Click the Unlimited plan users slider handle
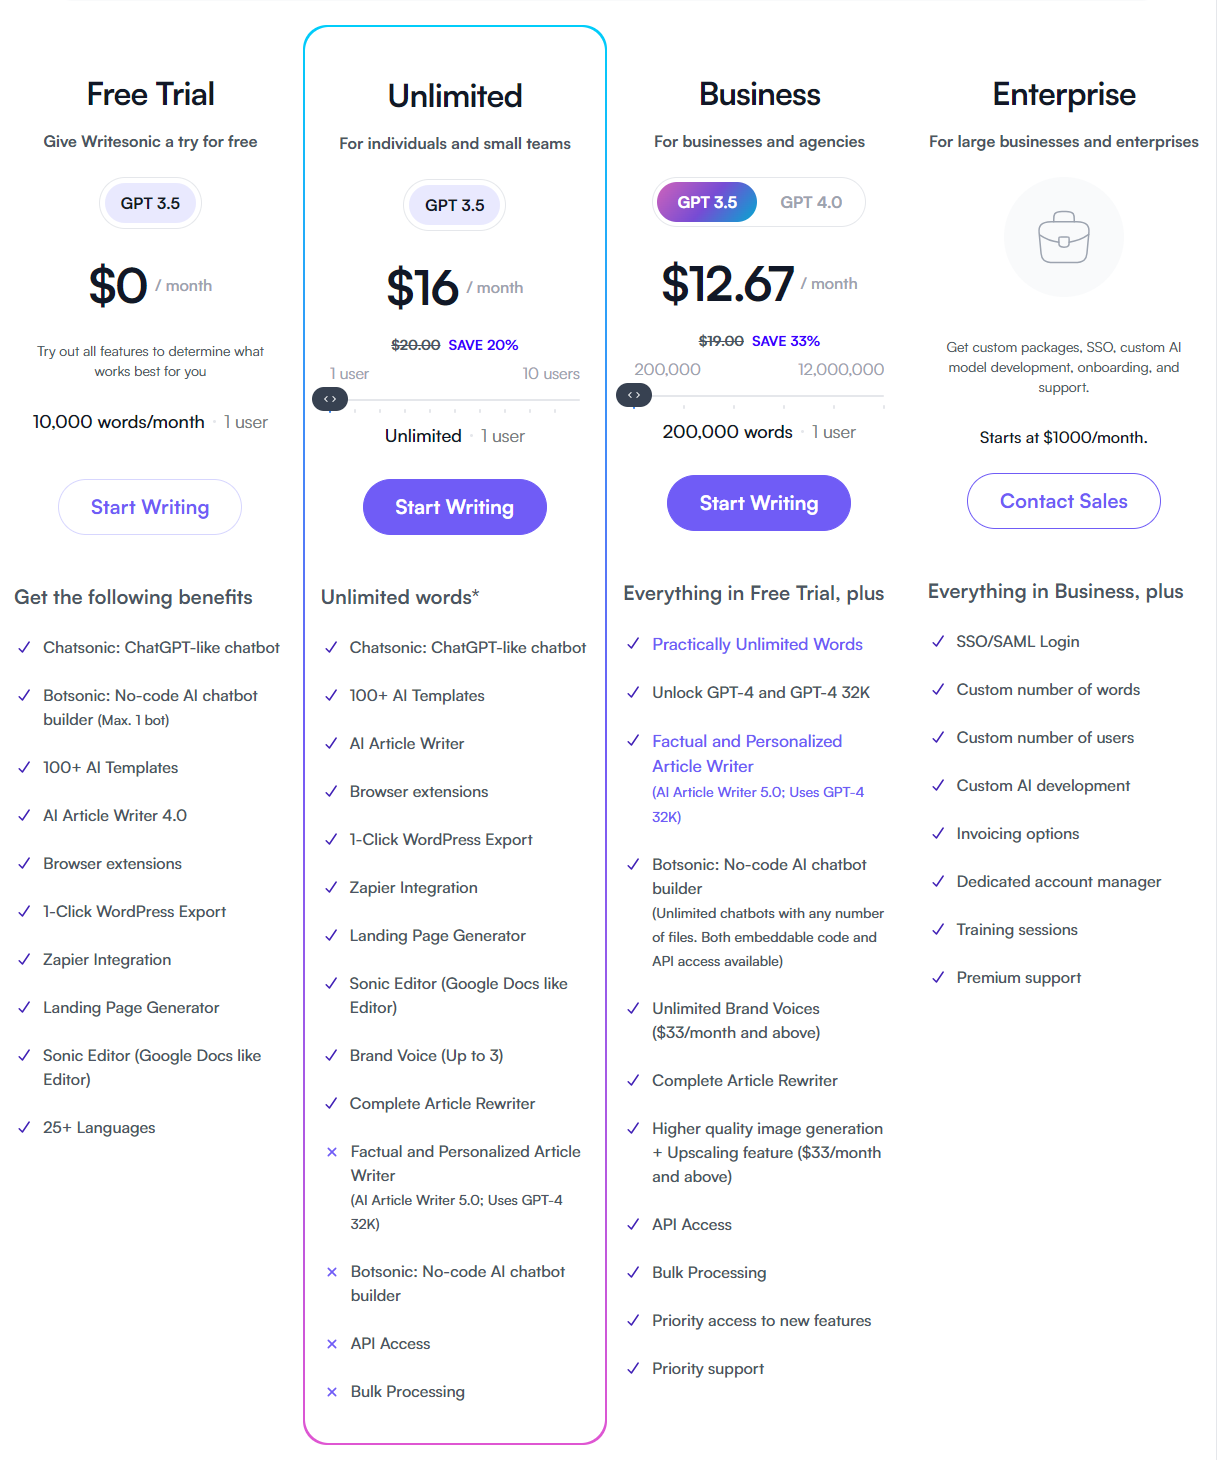Viewport: 1217px width, 1460px height. [330, 399]
